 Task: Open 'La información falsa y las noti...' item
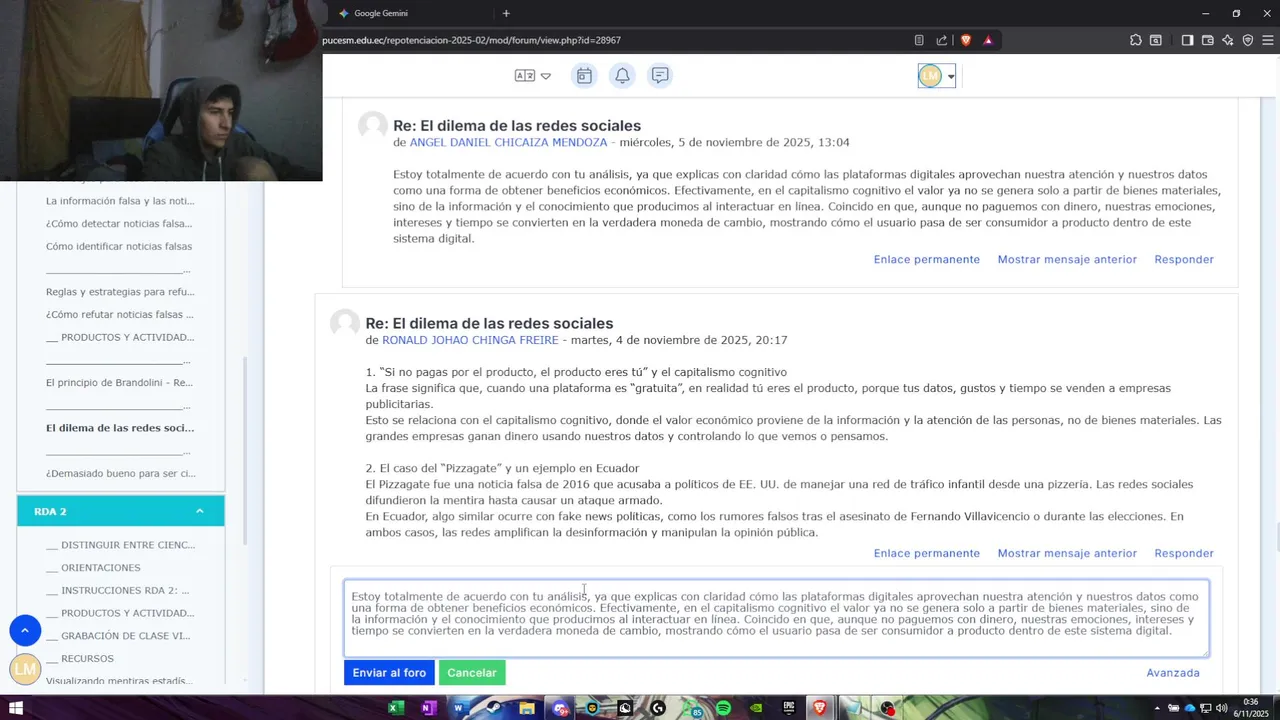[120, 201]
